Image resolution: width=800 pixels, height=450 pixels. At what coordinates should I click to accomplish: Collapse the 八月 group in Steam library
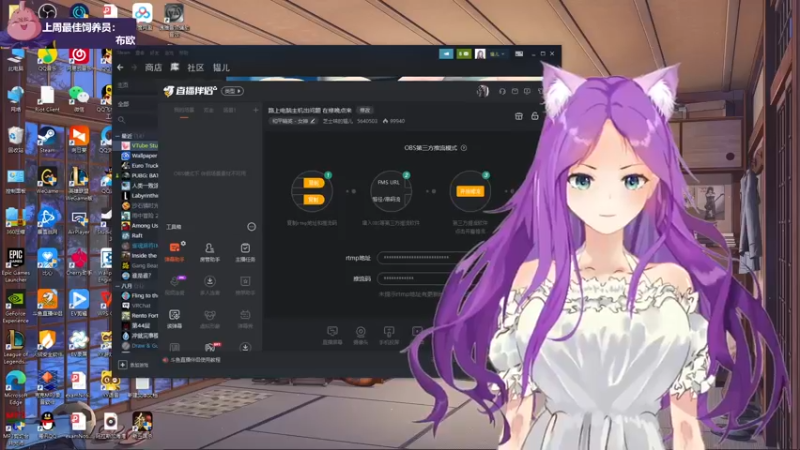point(118,286)
